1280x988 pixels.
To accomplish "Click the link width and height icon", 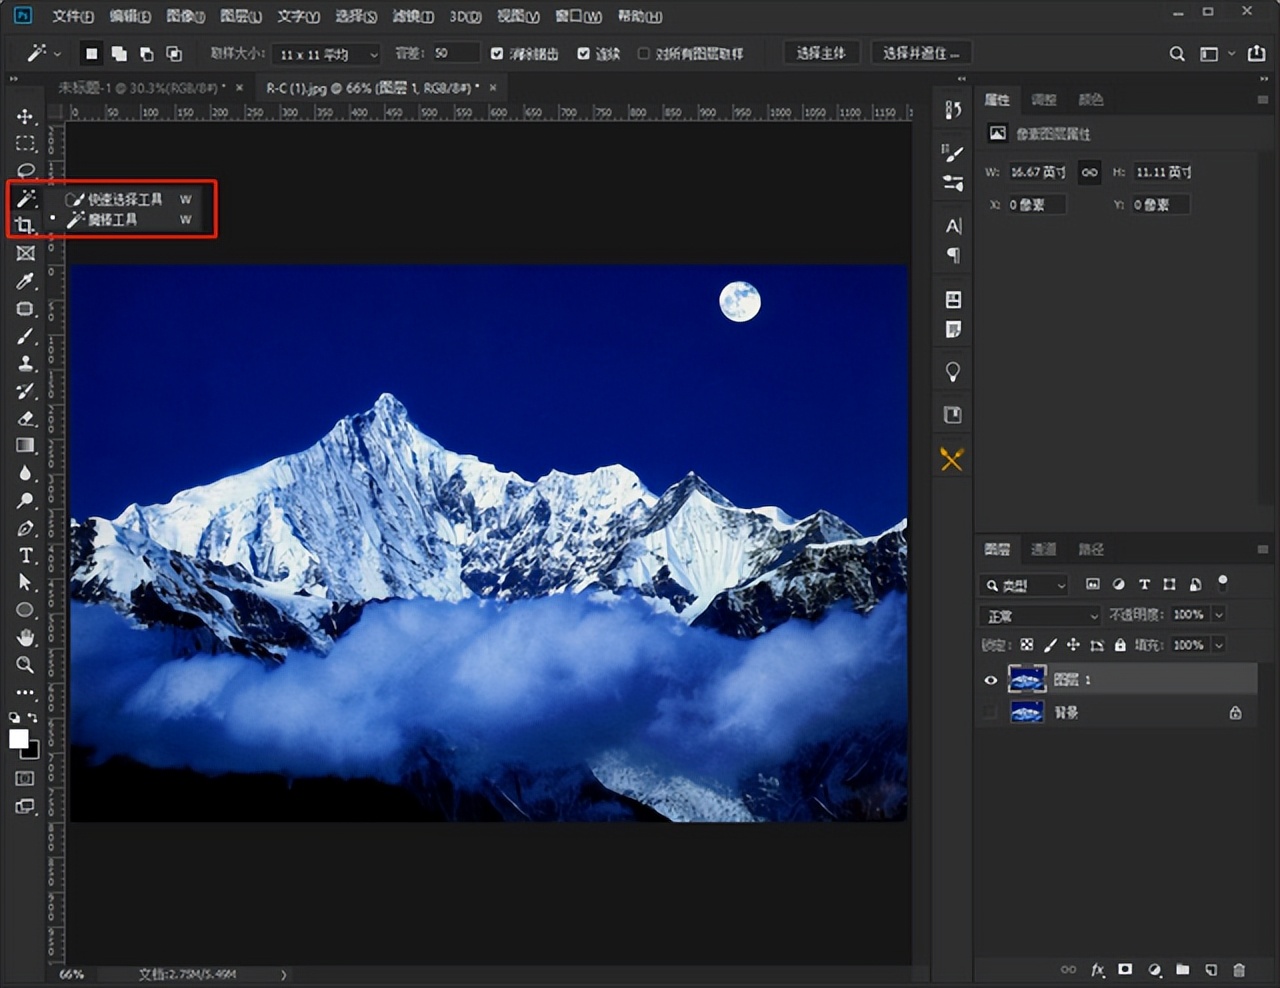I will [1089, 172].
